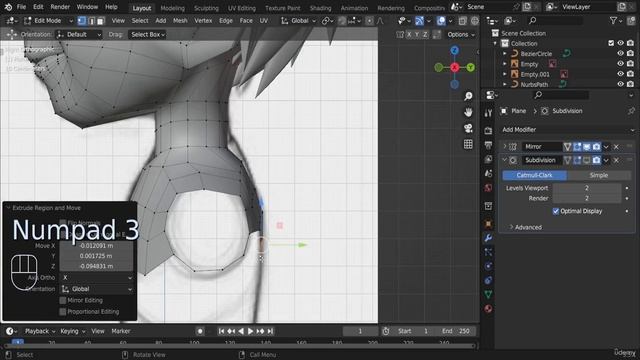Expand the Mirror modifier panel
The width and height of the screenshot is (640, 360).
tap(505, 147)
